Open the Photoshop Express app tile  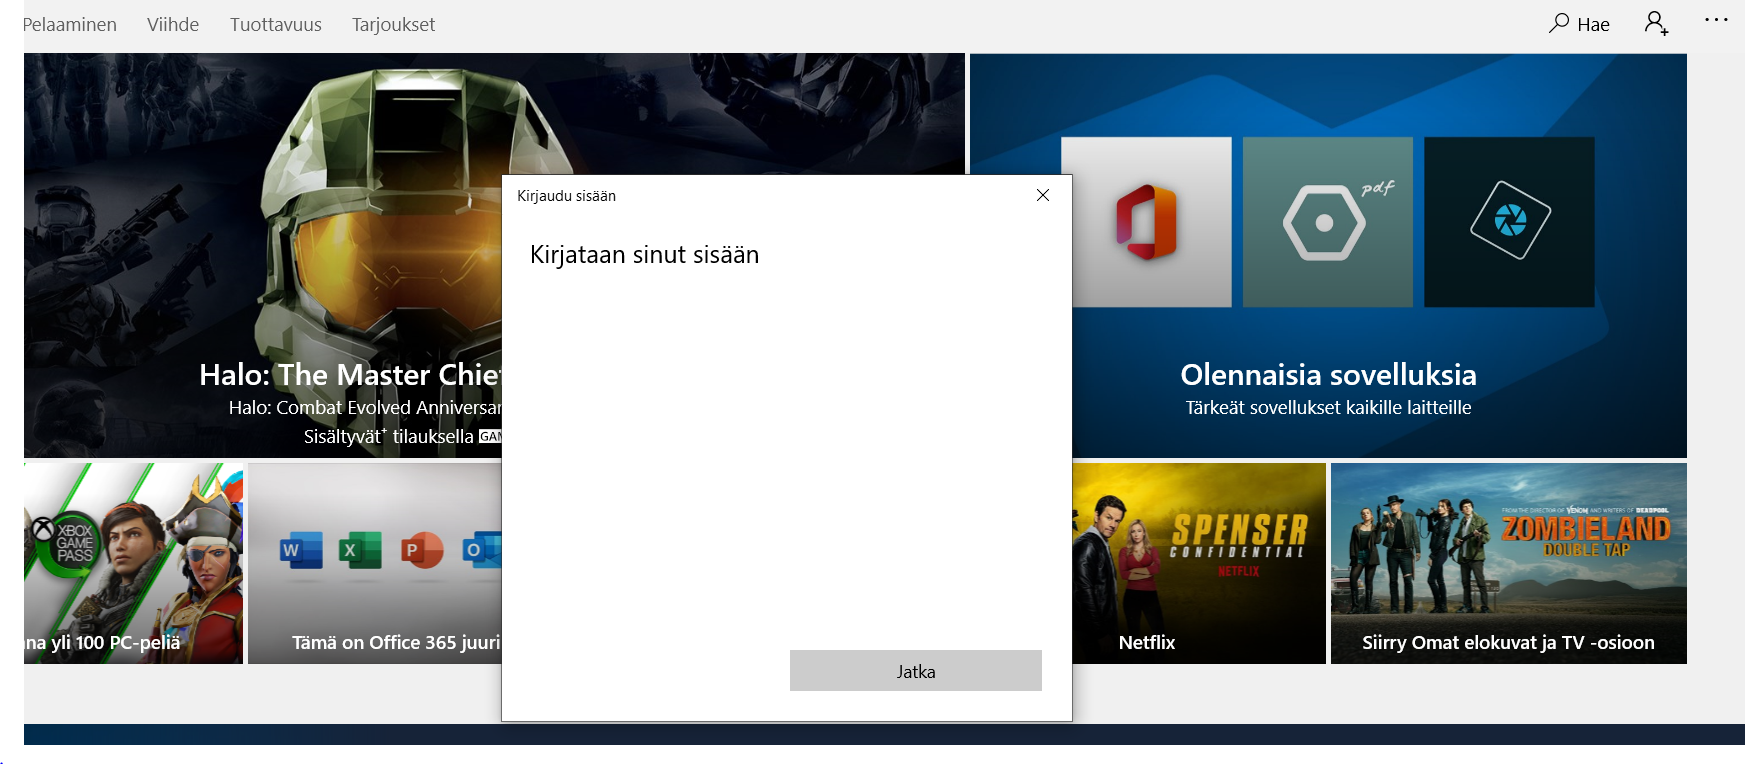1510,222
